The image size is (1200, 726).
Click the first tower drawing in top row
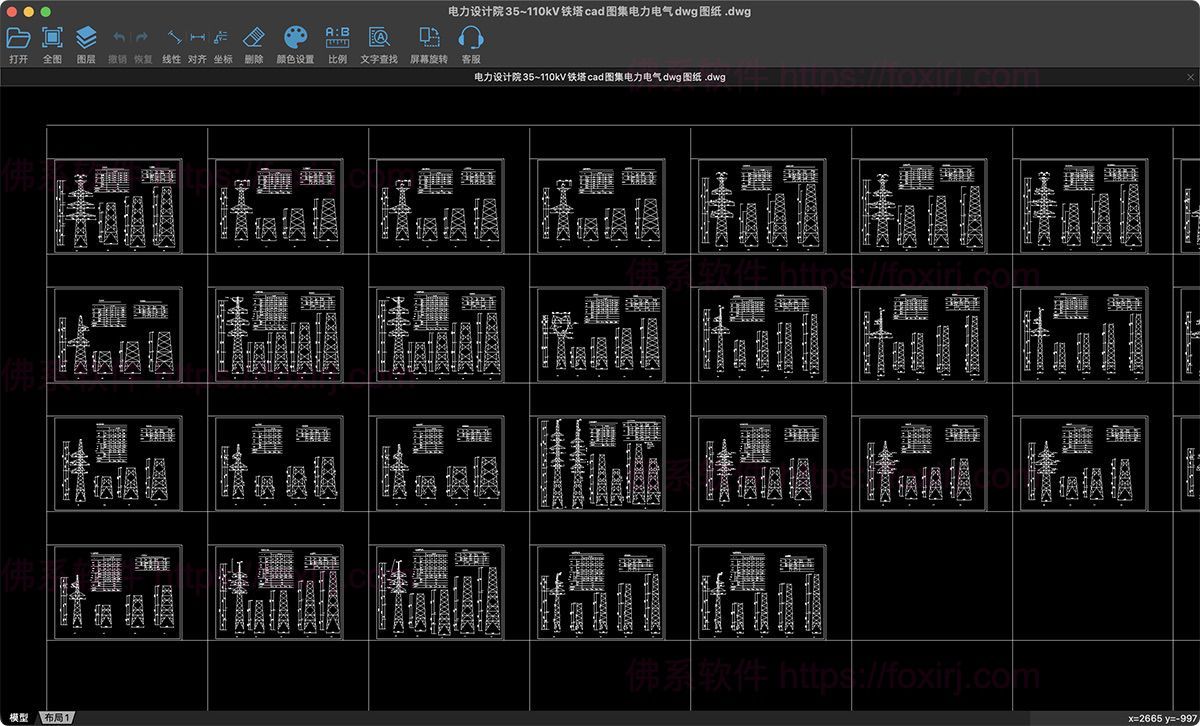click(118, 206)
